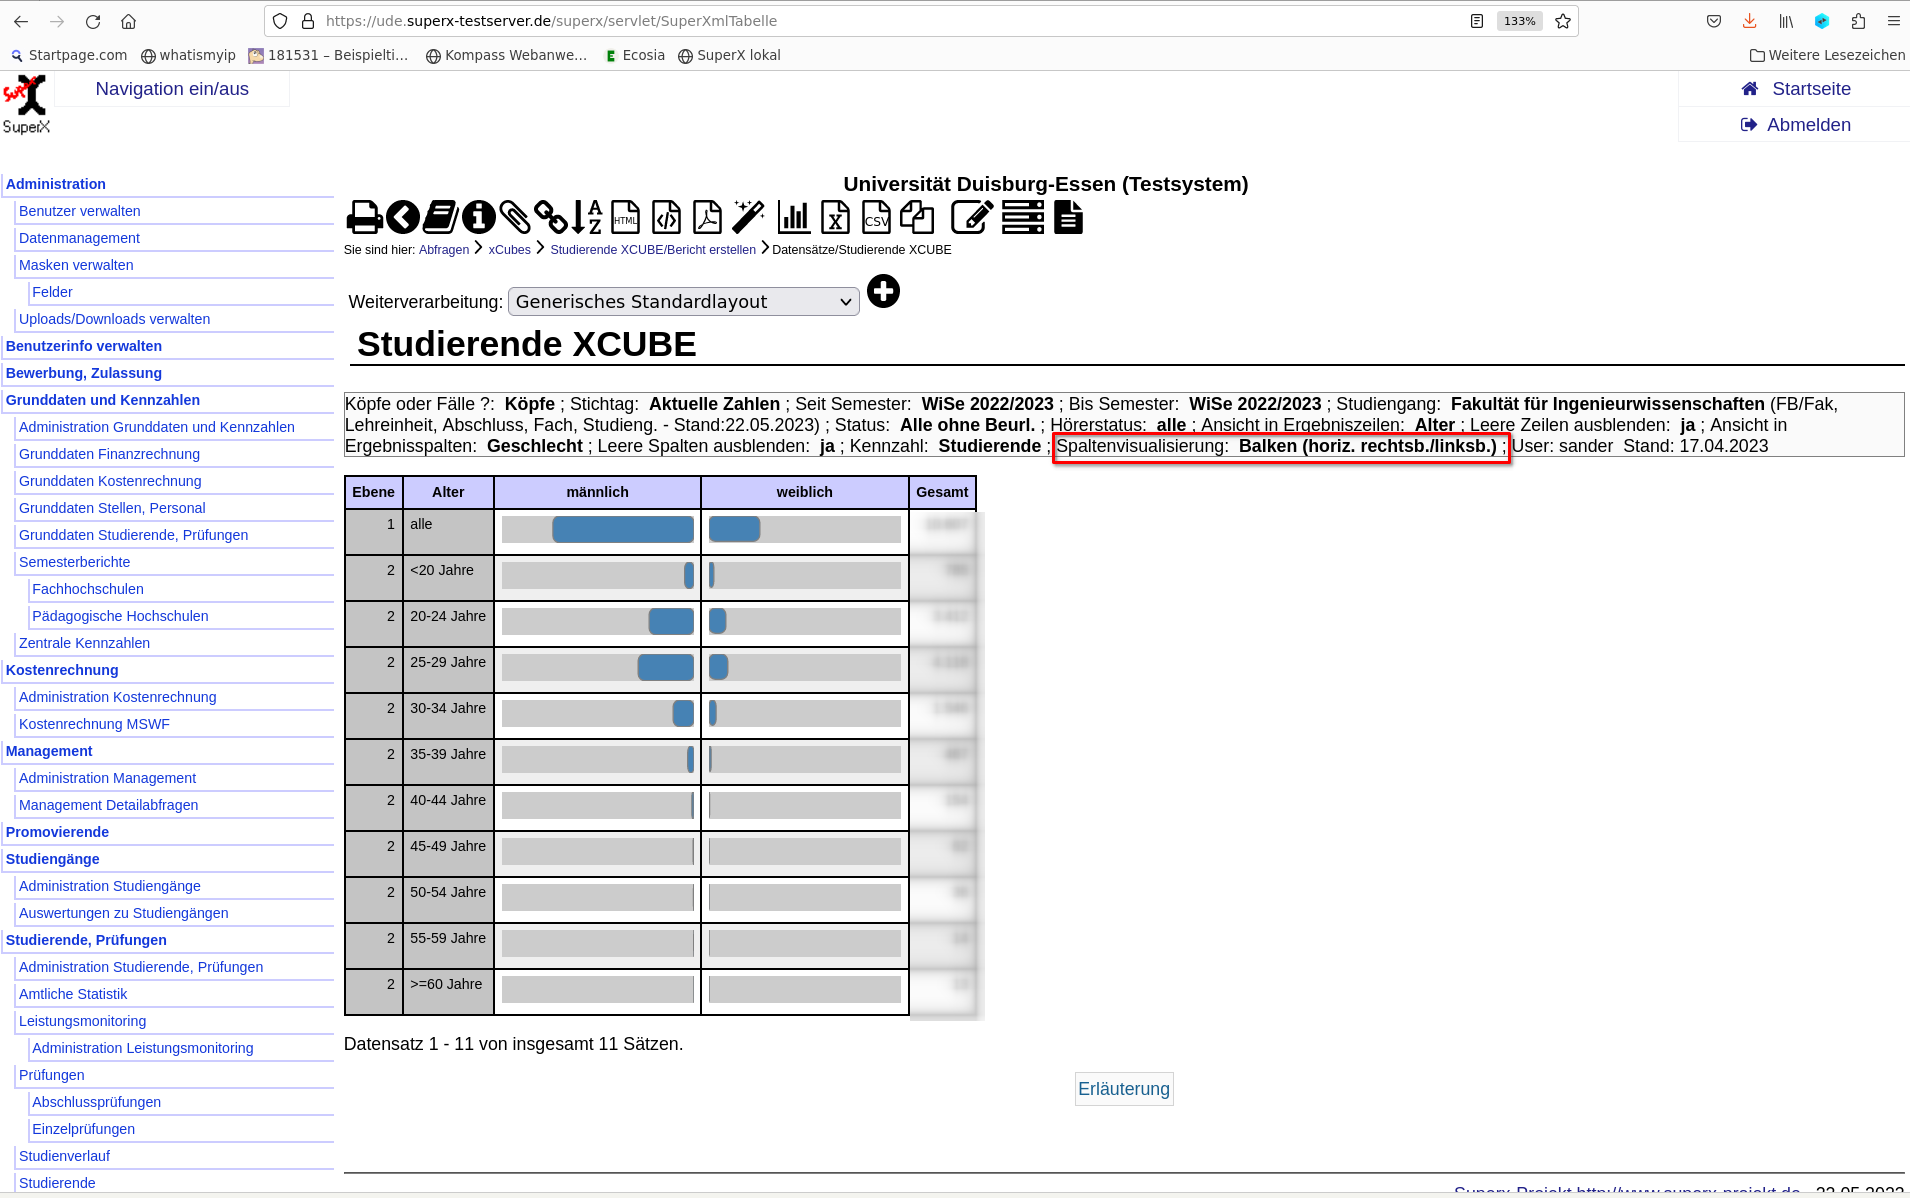Click the paperclip icon in toolbar

514,217
